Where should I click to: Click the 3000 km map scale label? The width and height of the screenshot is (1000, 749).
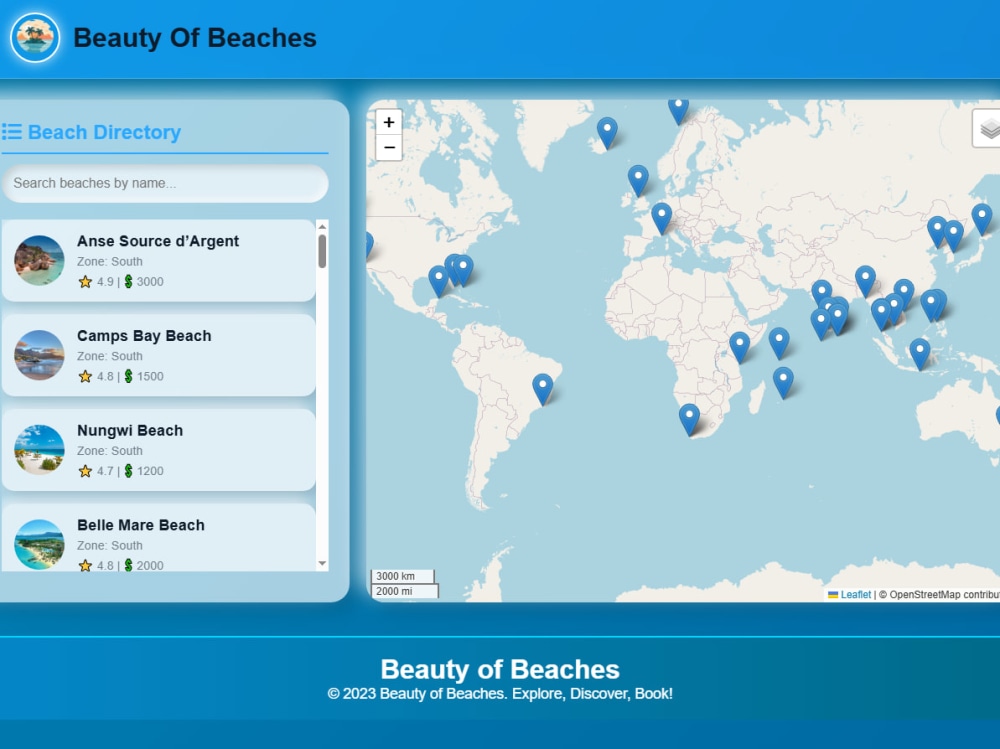(x=402, y=576)
